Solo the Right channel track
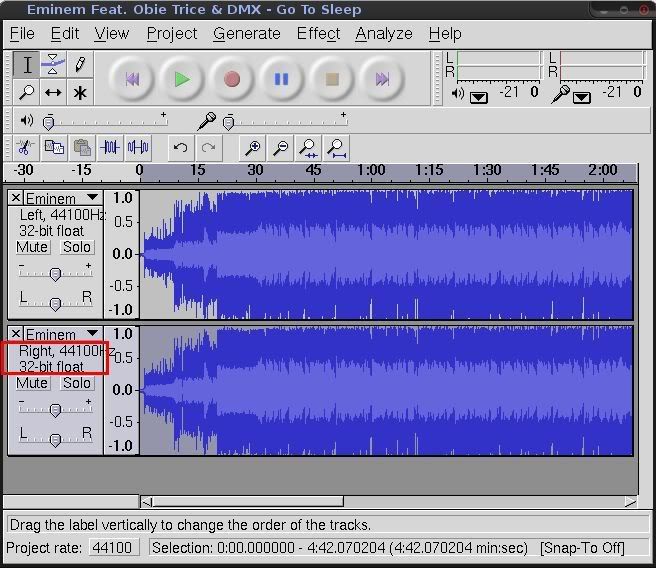Image resolution: width=656 pixels, height=568 pixels. pyautogui.click(x=77, y=383)
